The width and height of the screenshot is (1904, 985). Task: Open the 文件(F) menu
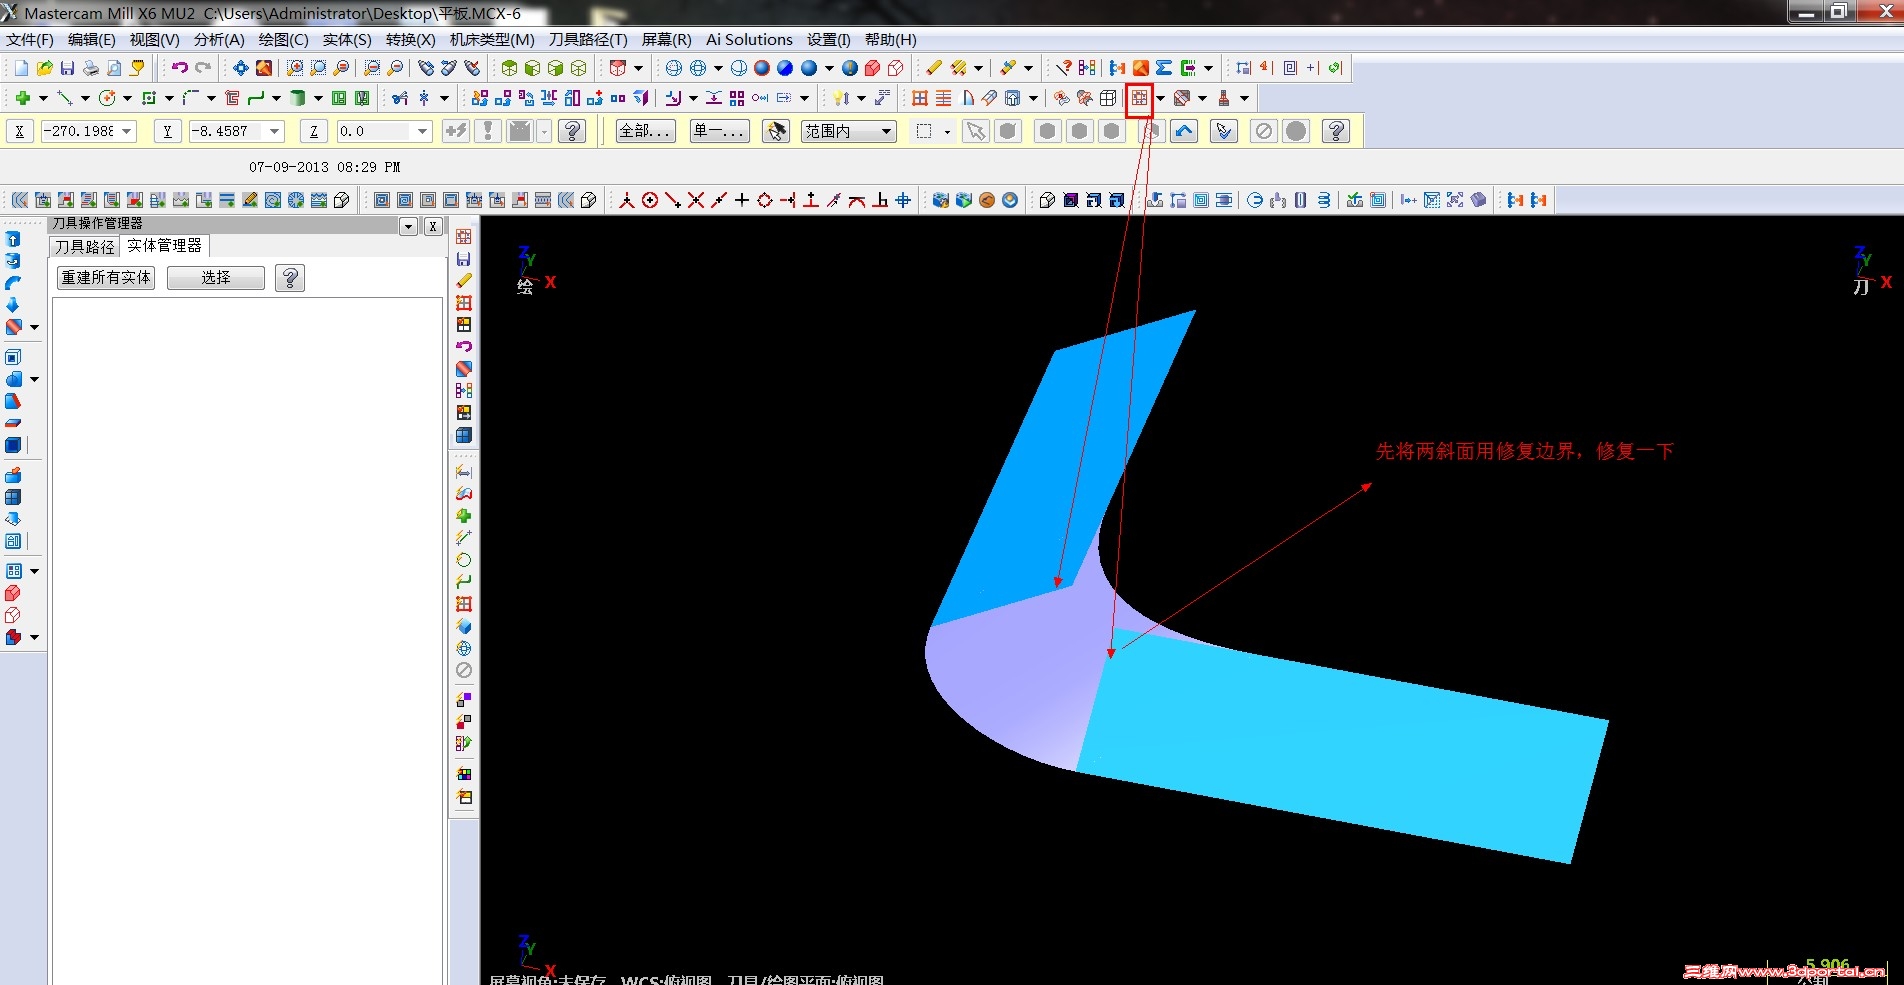coord(30,40)
